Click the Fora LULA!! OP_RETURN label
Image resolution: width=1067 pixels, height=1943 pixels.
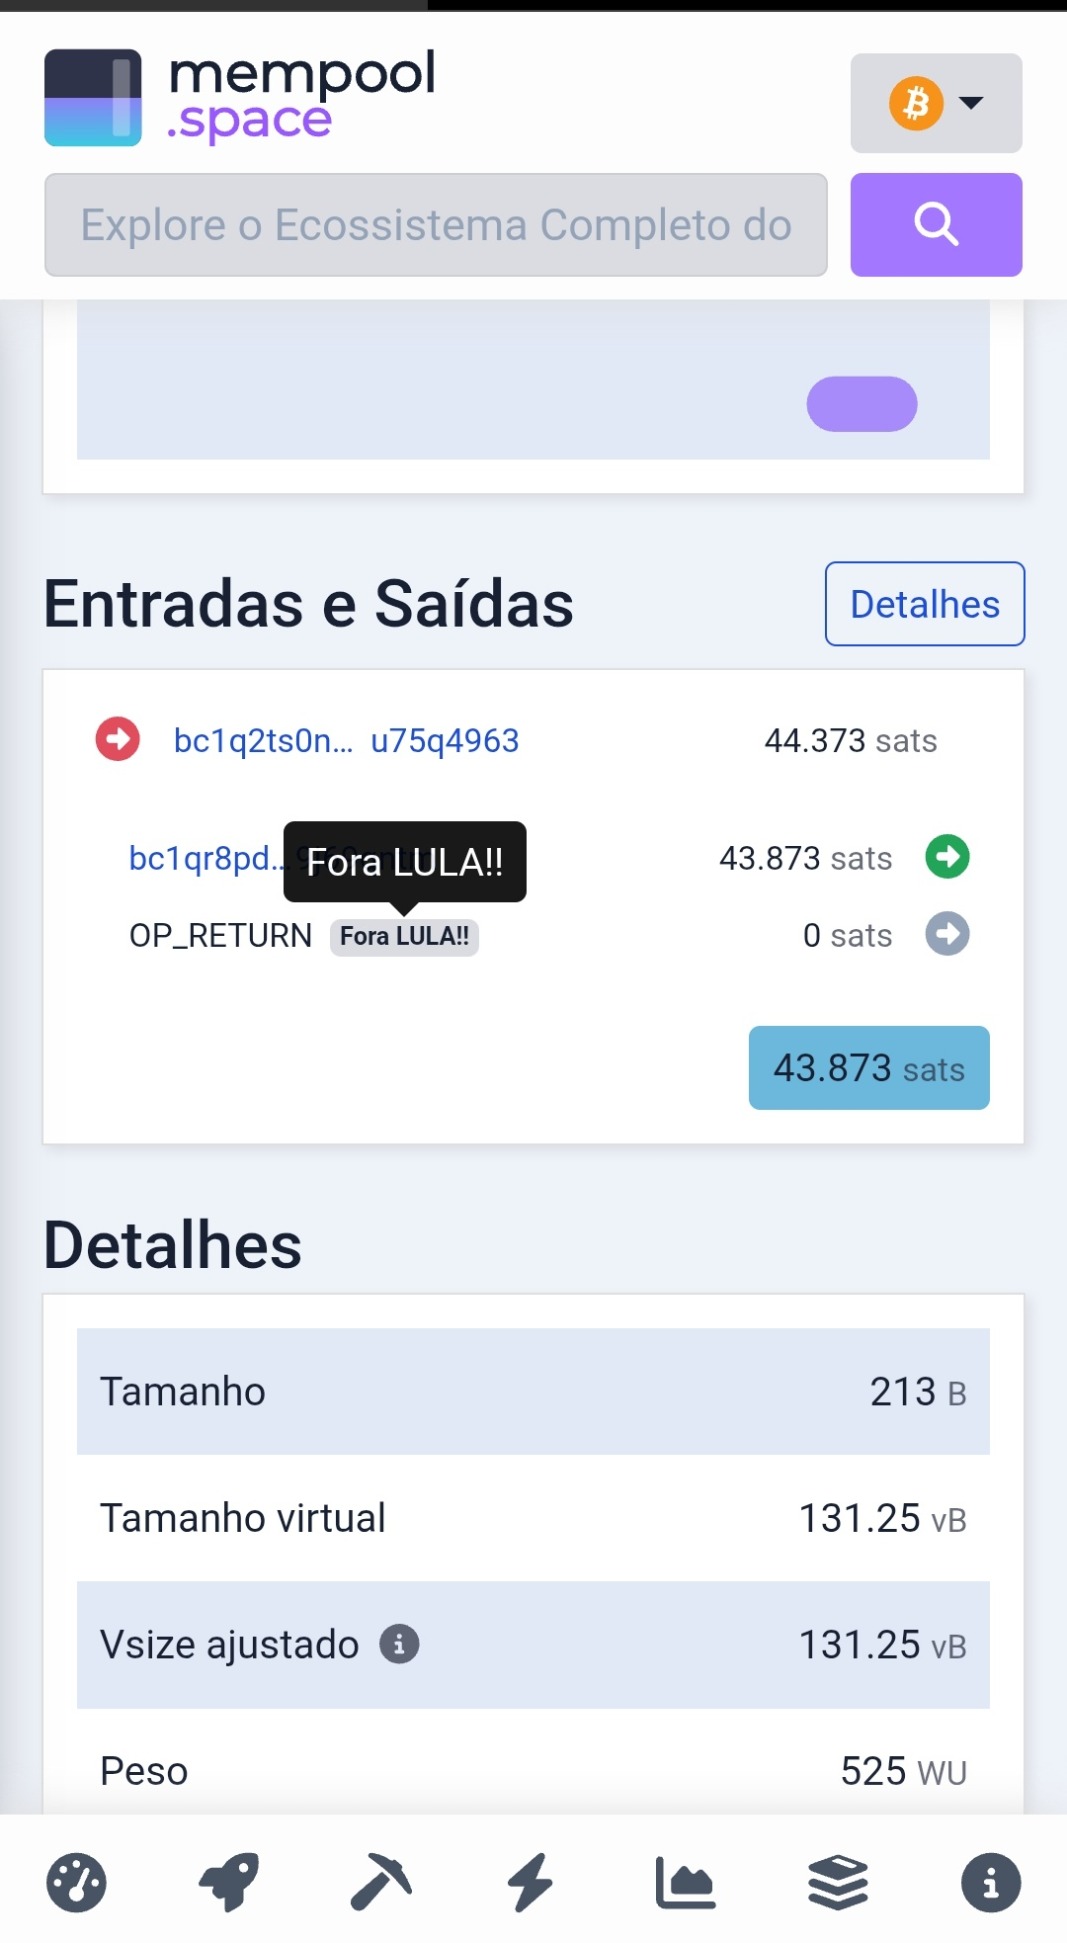click(x=404, y=937)
